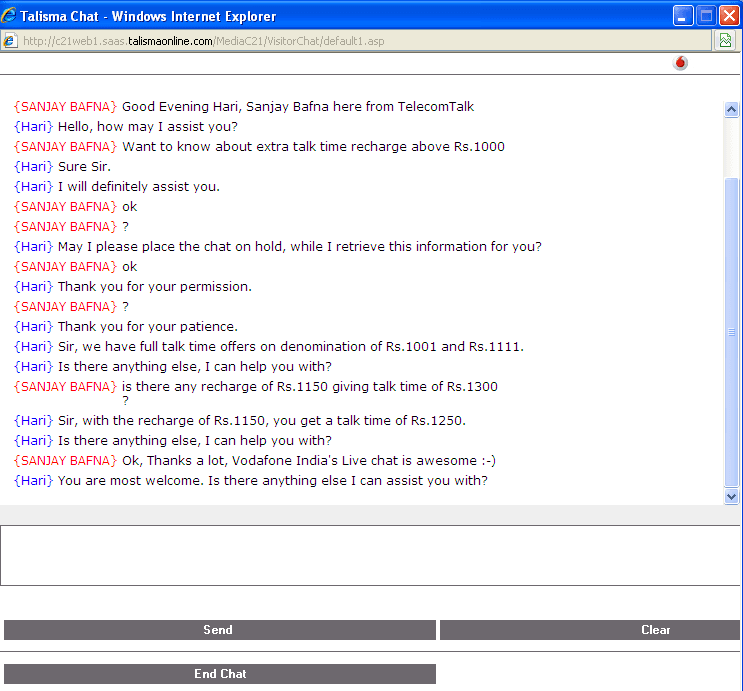Click message about denomination of Rs.1001 and Rs.1111
743x691 pixels.
coord(291,346)
